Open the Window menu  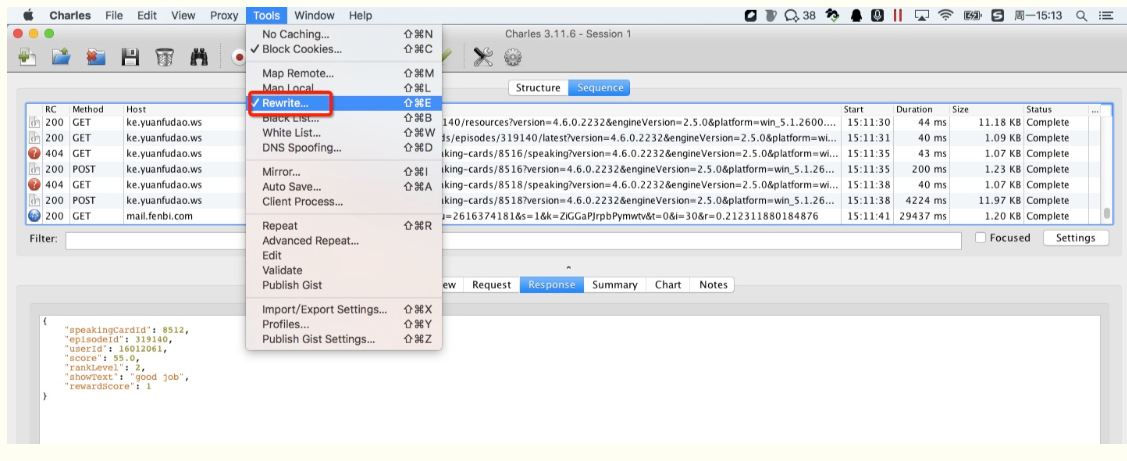[x=314, y=15]
